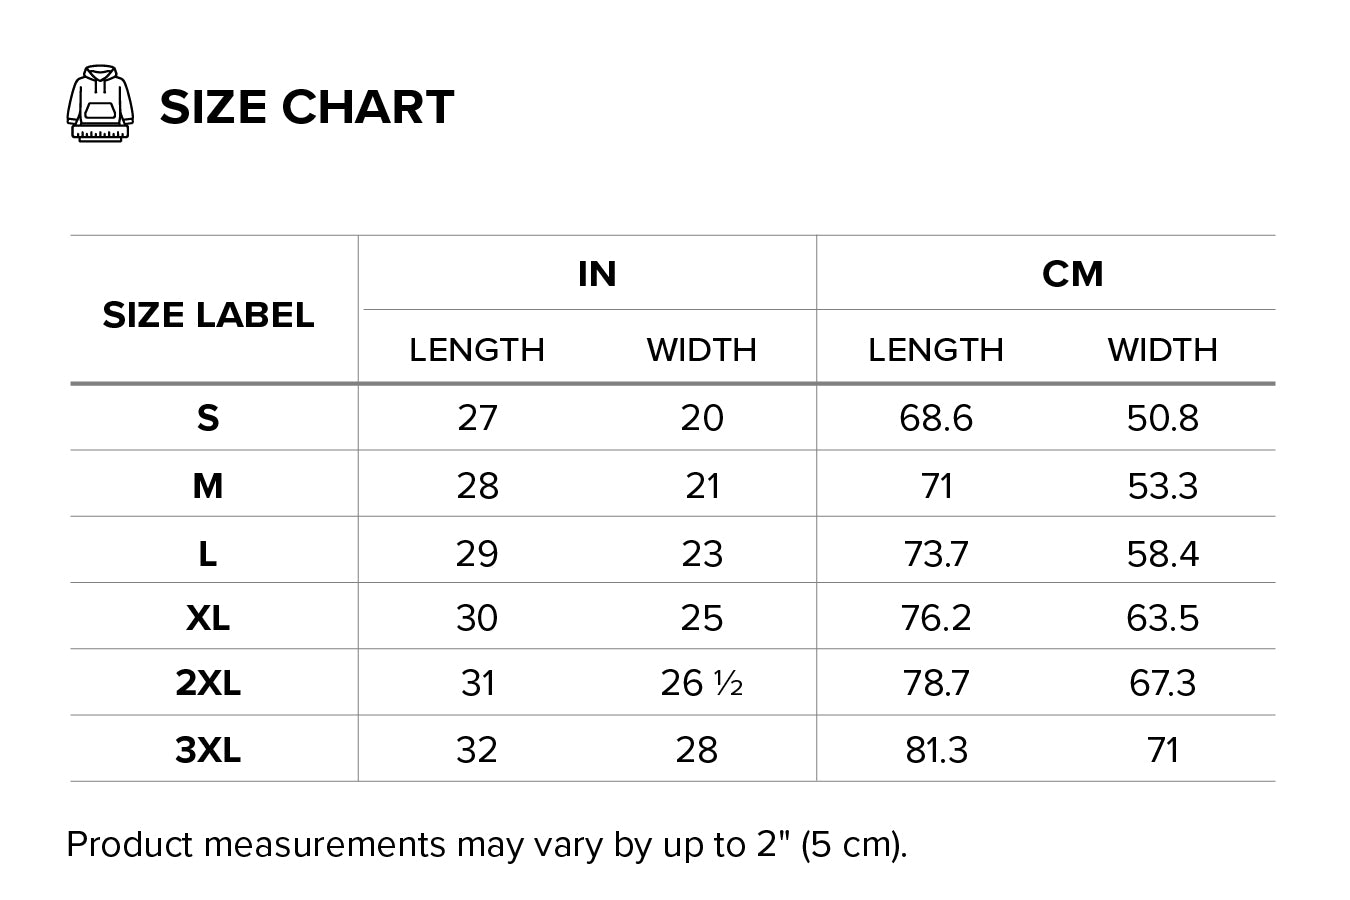Click the 81.3 cm length for 3XL
Screen dimensions: 1350x900
[936, 749]
